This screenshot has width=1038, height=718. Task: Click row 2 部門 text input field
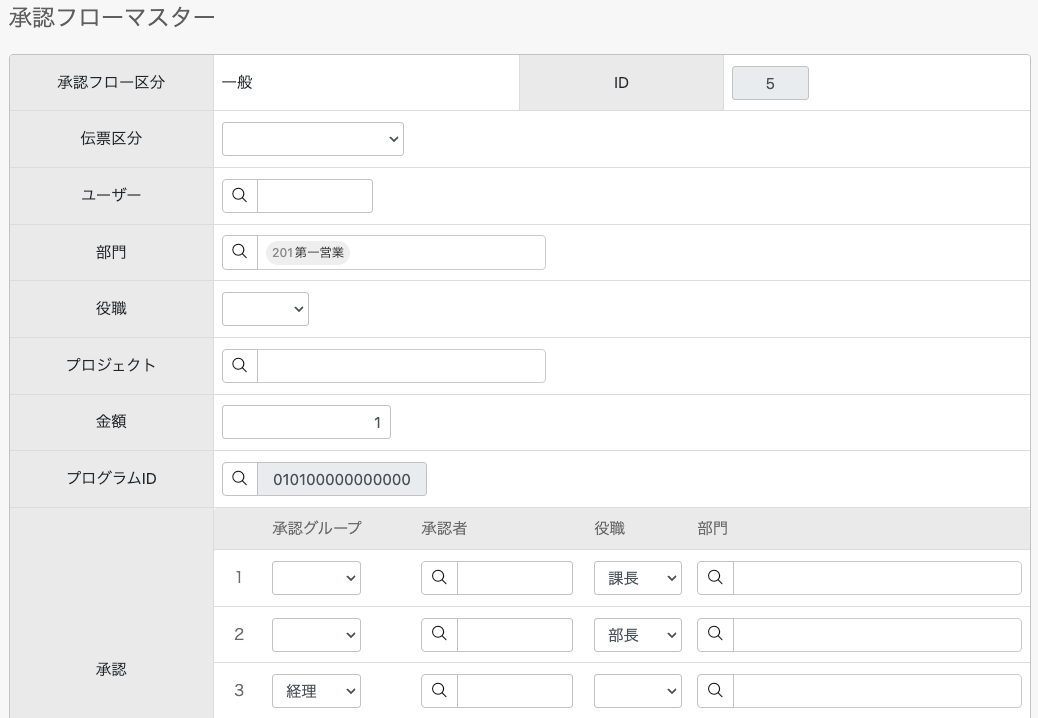click(x=877, y=635)
